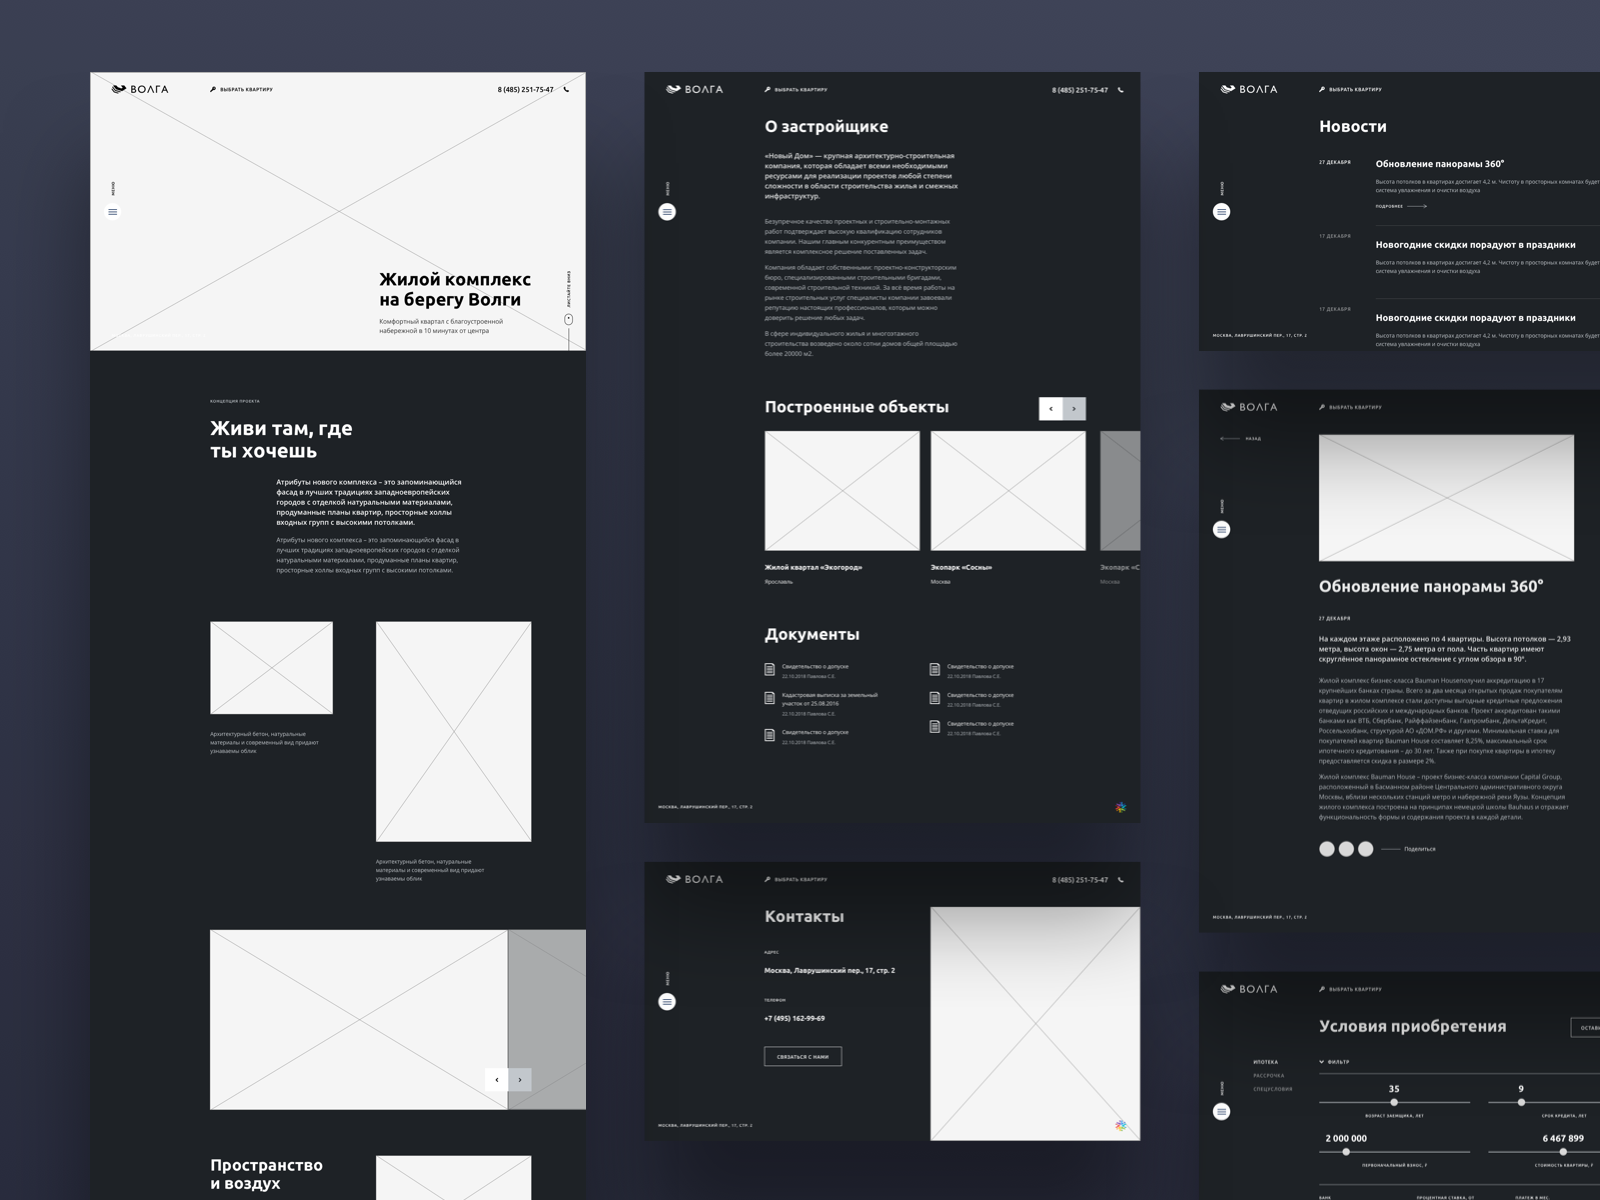The width and height of the screenshot is (1600, 1200).
Task: Click the phone icon in the О застройщике header
Action: [x=1120, y=89]
